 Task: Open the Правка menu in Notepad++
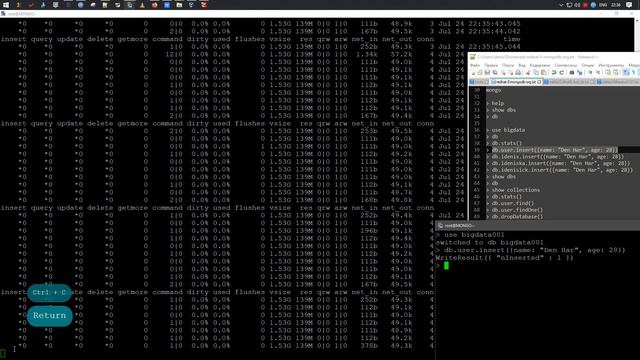pos(491,65)
